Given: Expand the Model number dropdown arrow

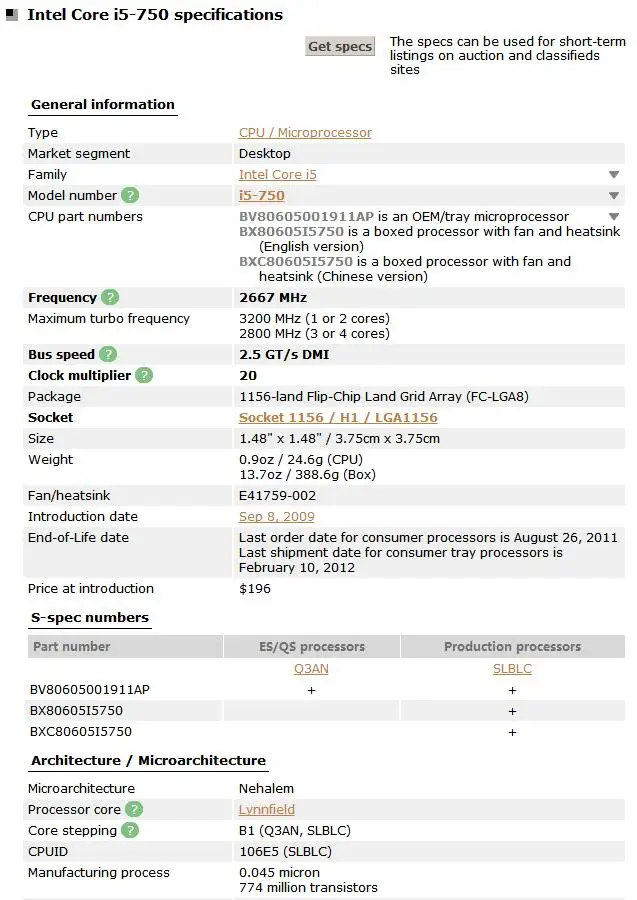Looking at the screenshot, I should point(614,196).
